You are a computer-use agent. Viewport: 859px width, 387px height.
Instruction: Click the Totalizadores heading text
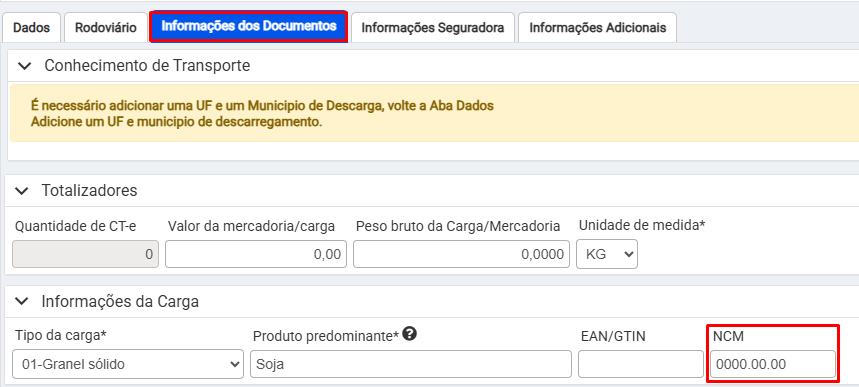[x=89, y=191]
